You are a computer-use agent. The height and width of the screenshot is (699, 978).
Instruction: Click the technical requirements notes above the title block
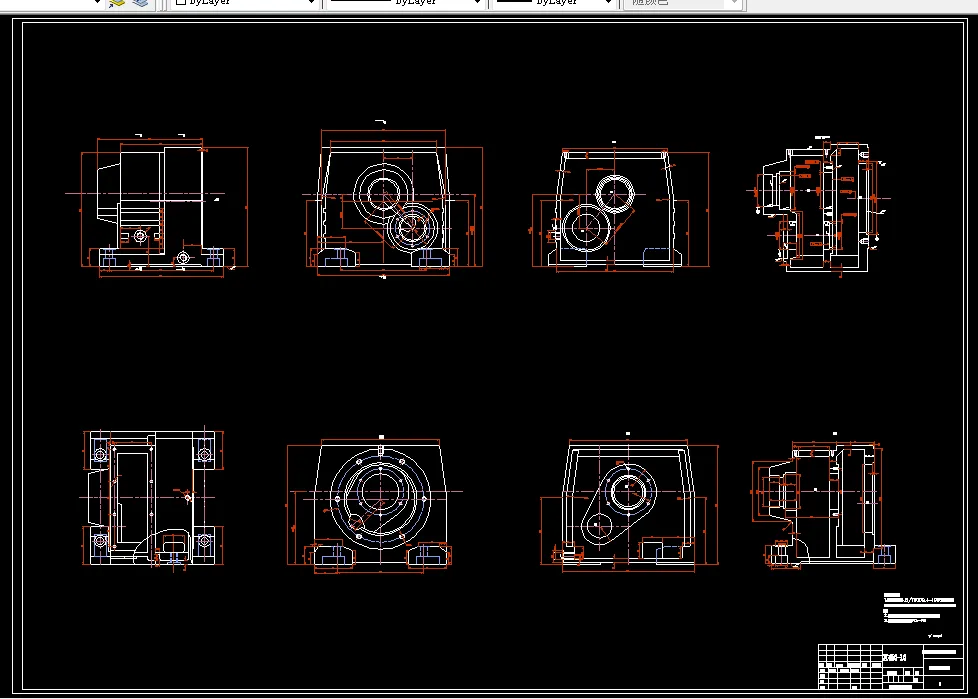[919, 609]
